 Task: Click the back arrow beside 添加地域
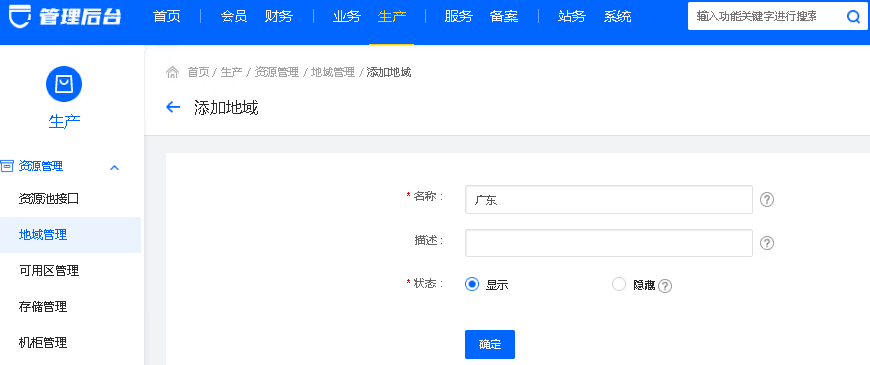click(173, 107)
